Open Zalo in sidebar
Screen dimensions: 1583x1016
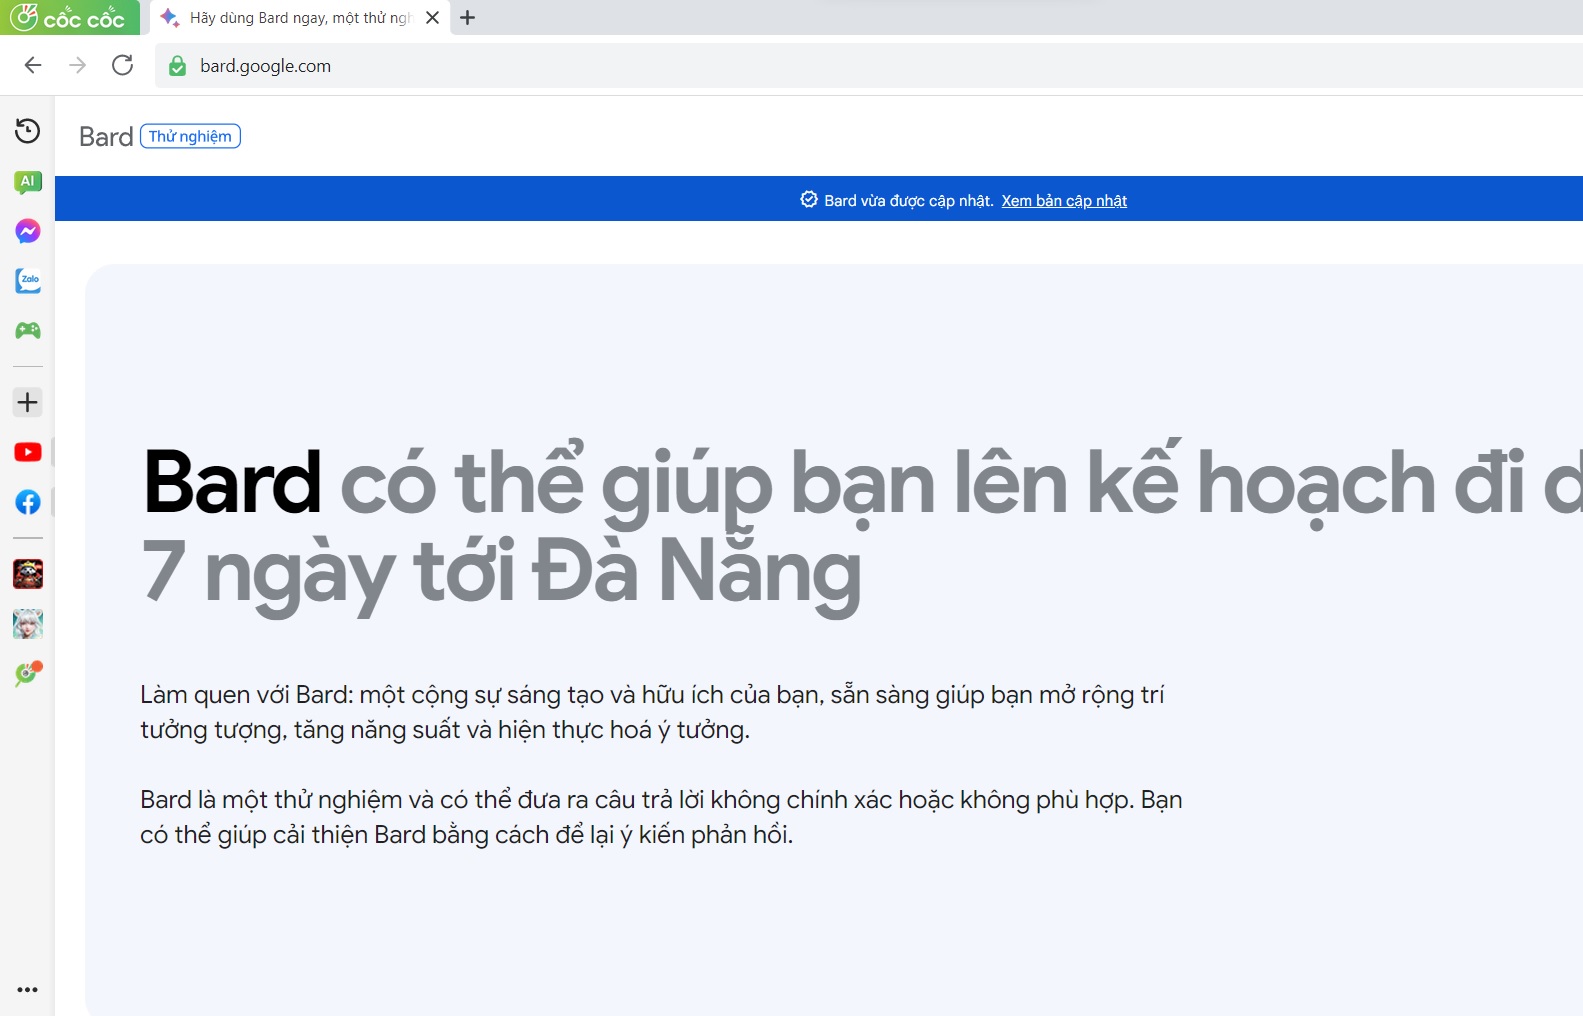[x=28, y=281]
